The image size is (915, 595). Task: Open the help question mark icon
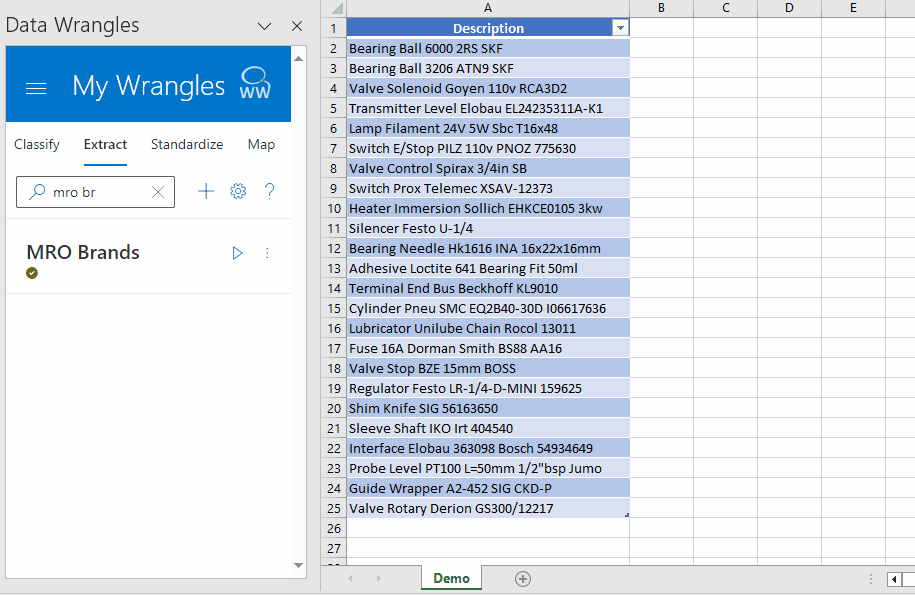[269, 191]
